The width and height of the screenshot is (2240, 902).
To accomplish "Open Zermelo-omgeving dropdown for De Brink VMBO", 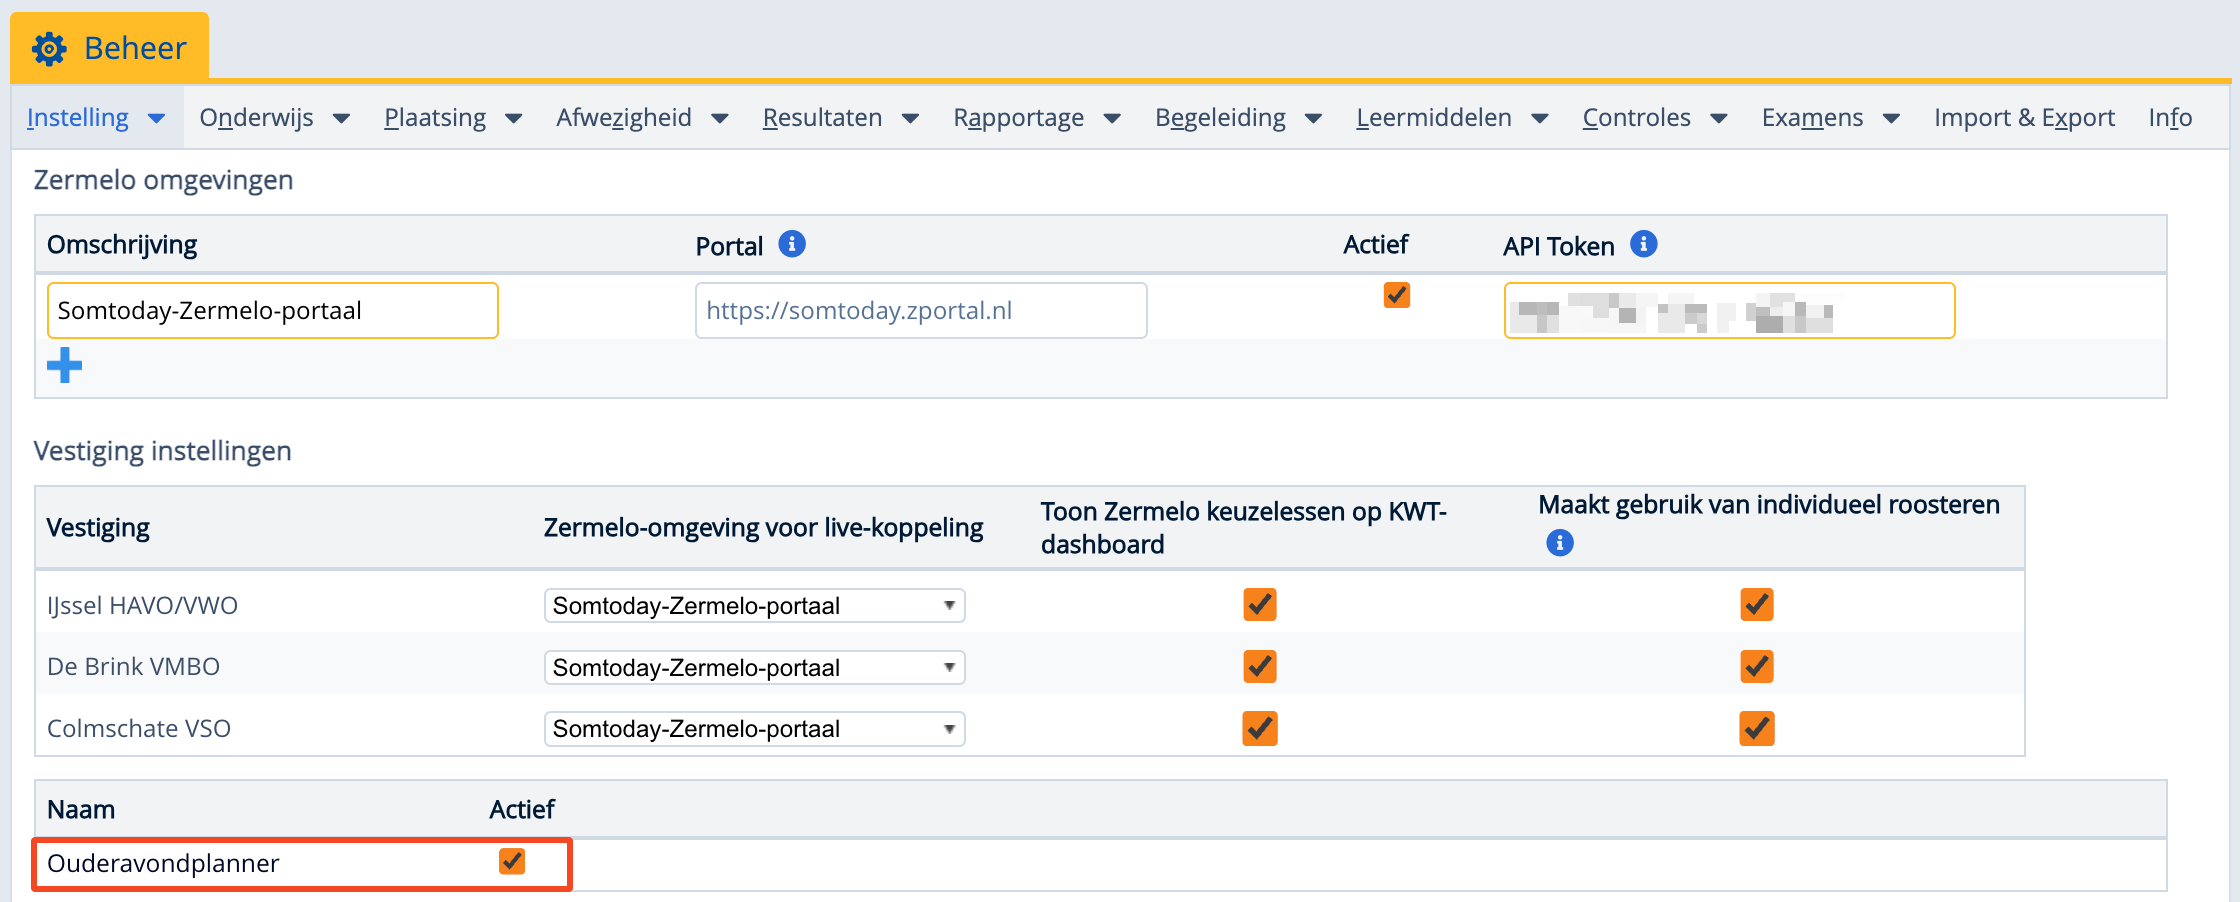I will [754, 668].
